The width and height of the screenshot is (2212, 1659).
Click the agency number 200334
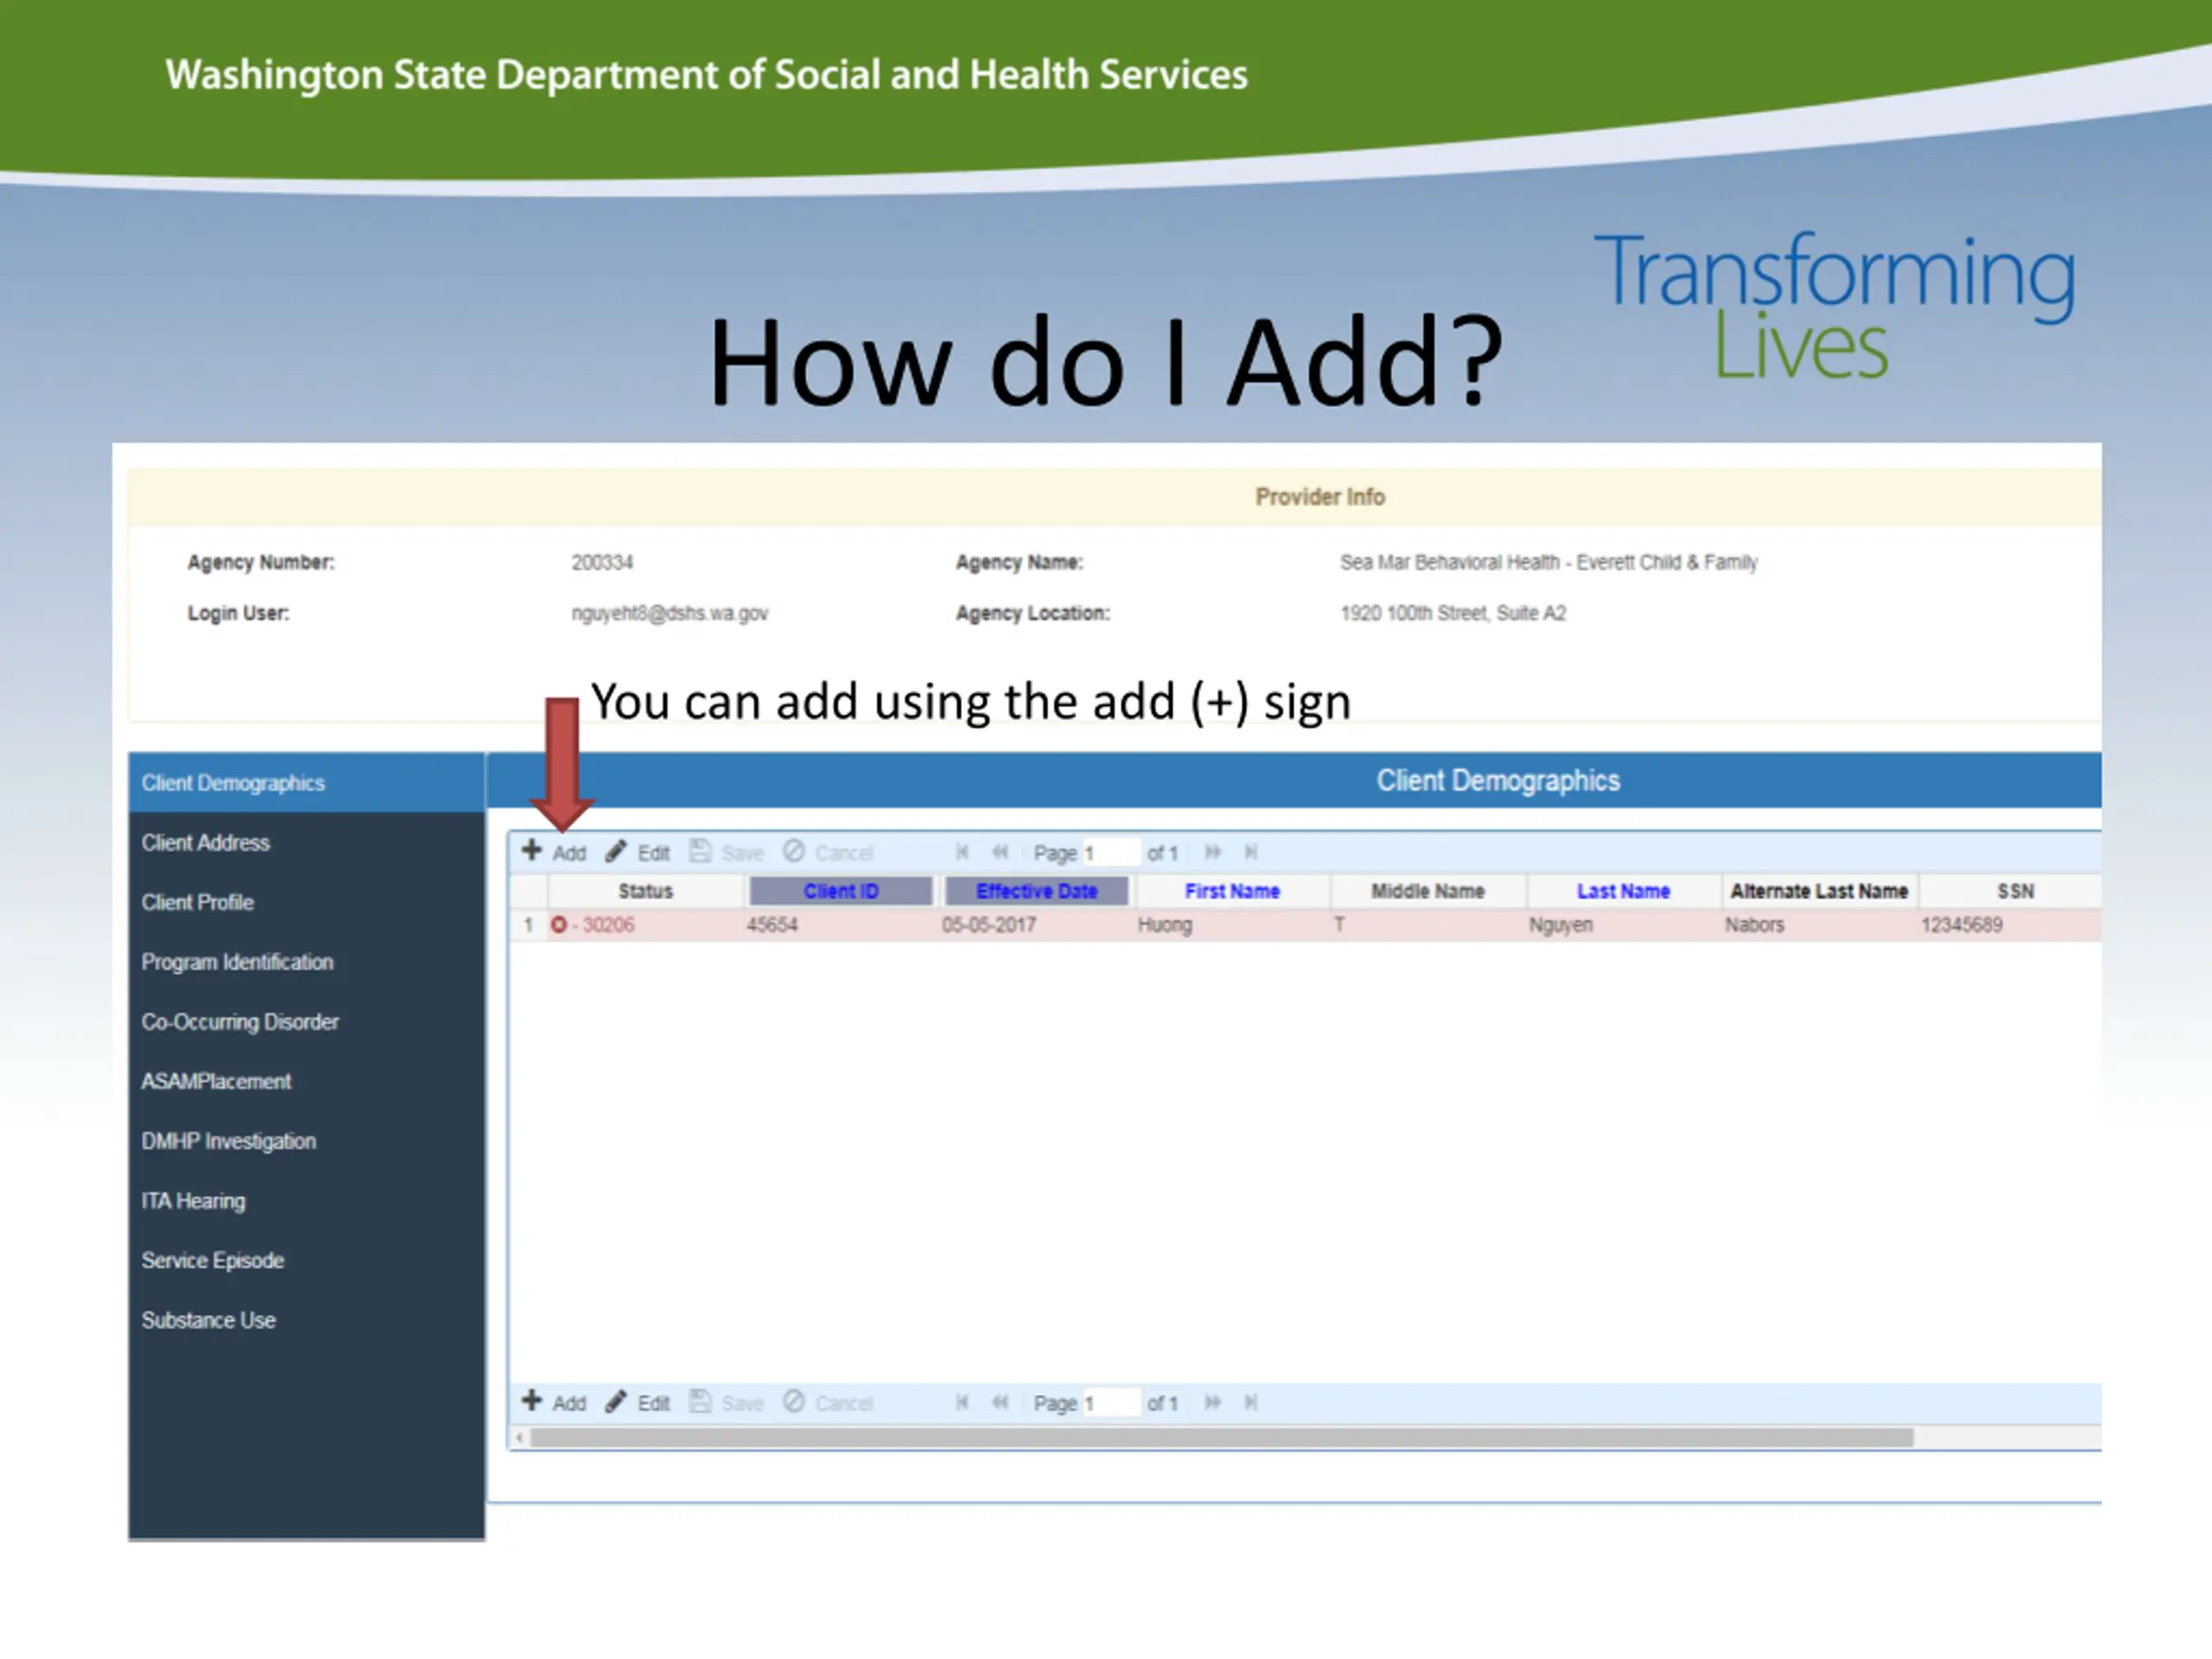coord(602,562)
